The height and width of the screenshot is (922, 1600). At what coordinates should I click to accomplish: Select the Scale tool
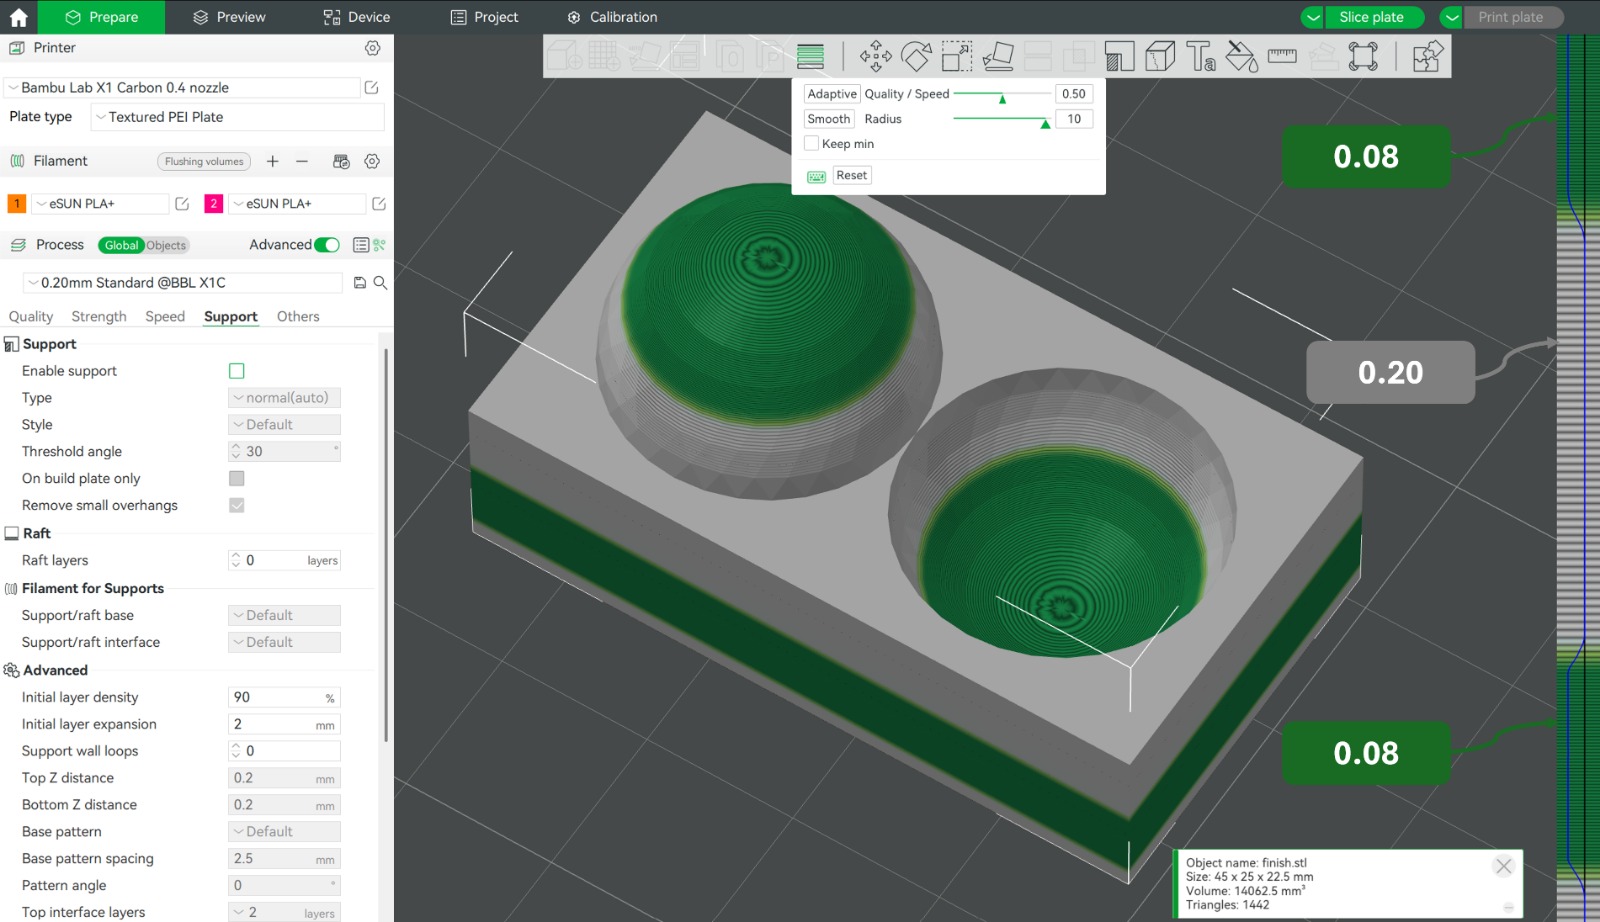tap(957, 57)
